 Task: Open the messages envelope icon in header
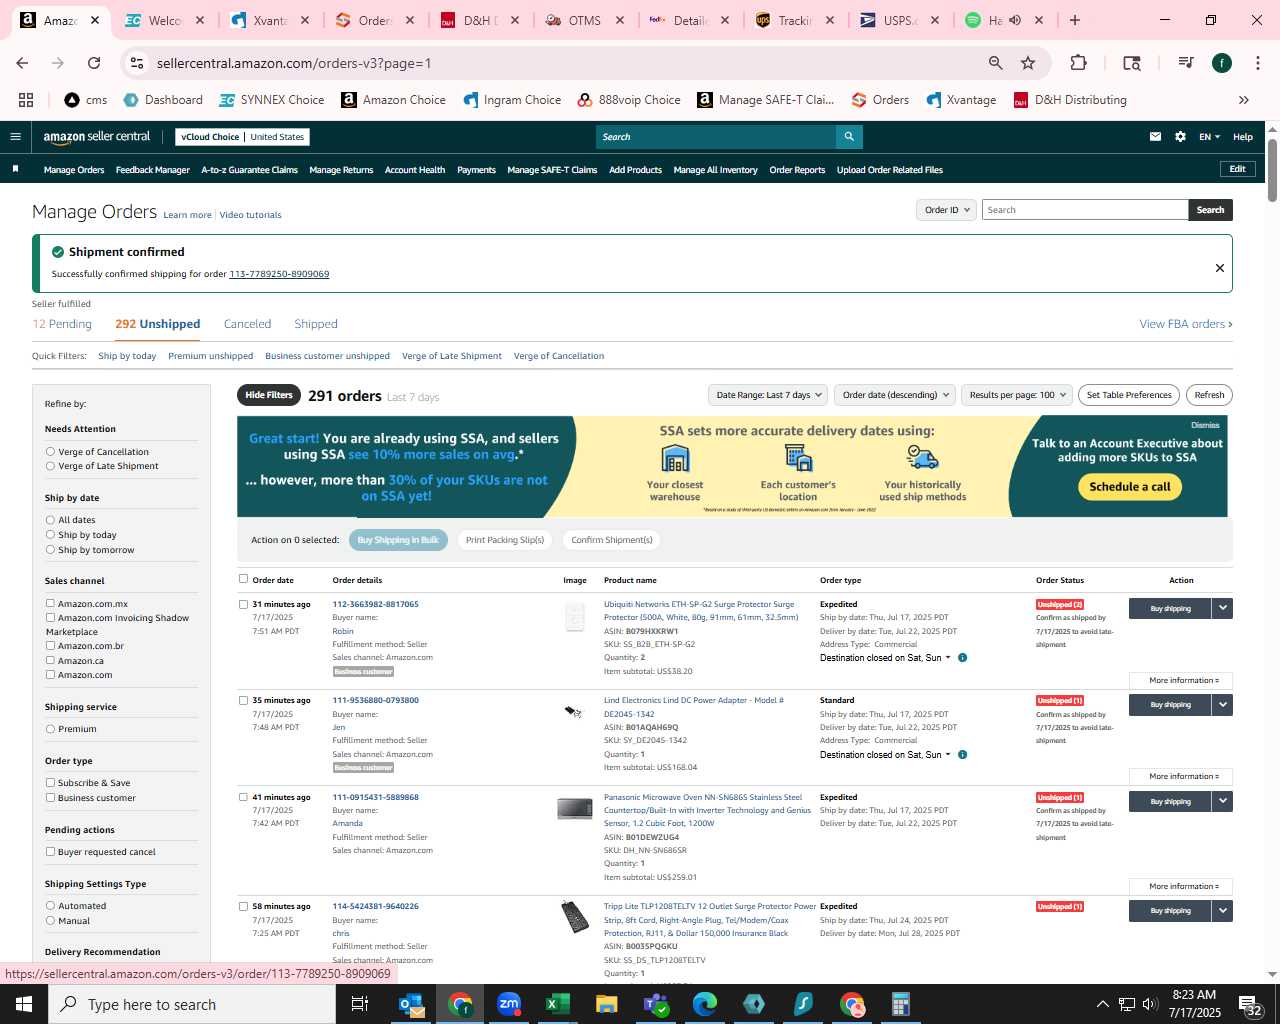click(1155, 137)
